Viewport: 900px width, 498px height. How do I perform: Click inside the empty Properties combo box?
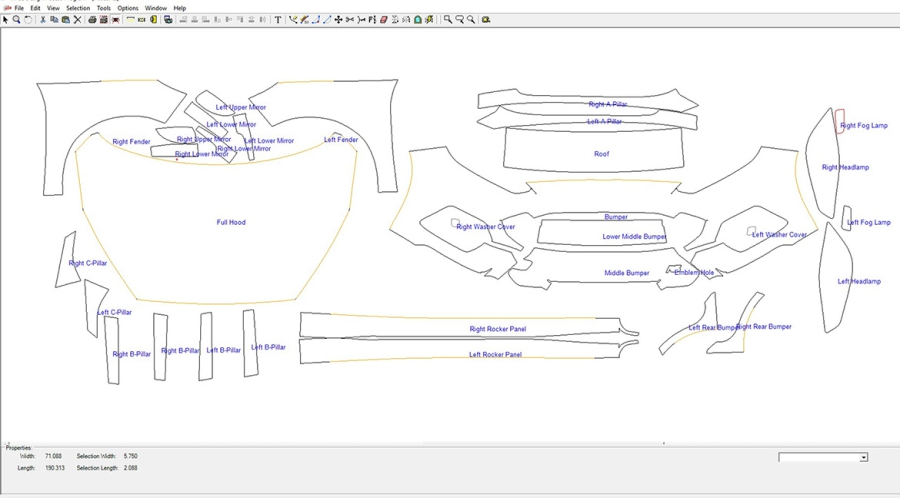[x=819, y=457]
